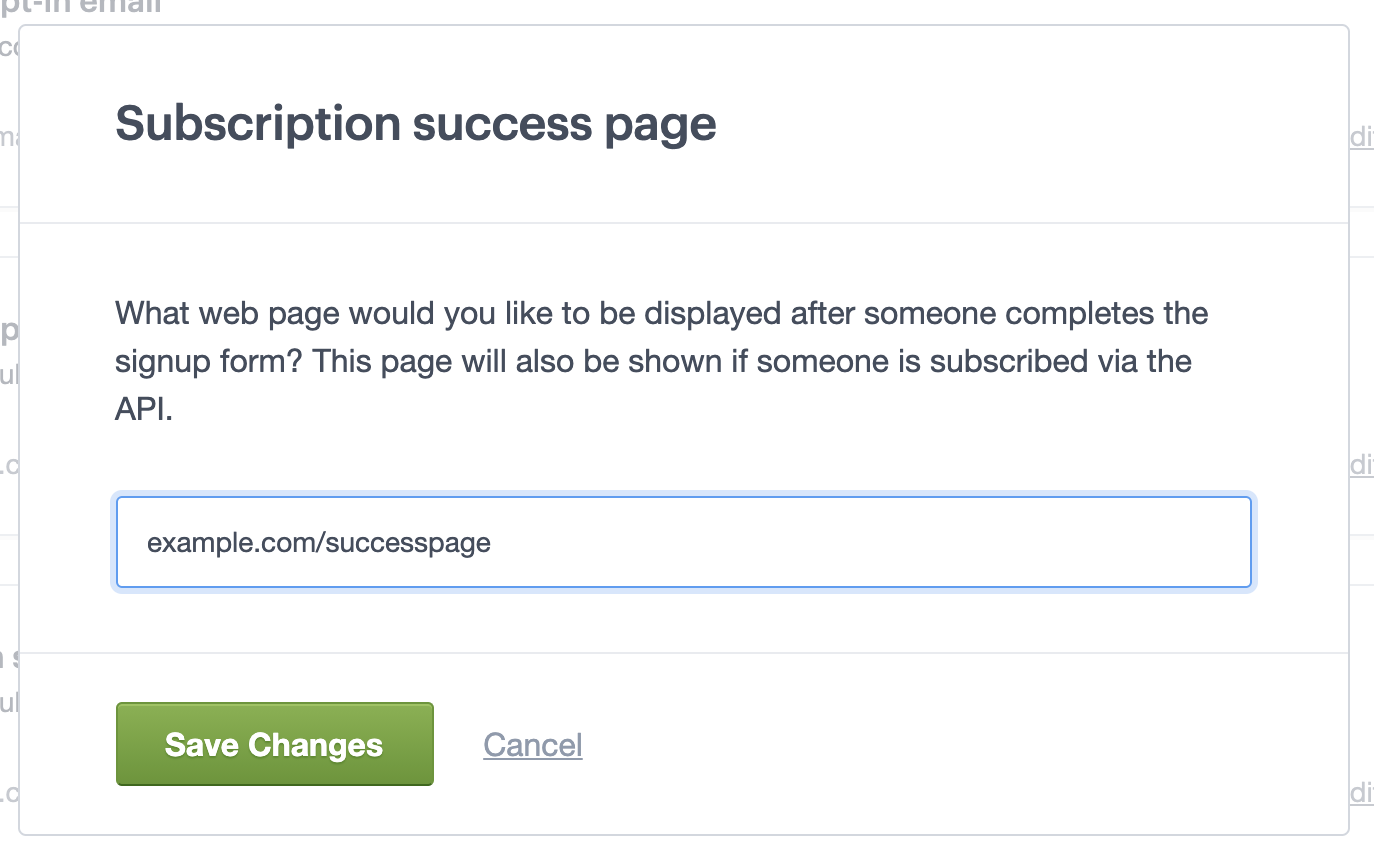
Task: Click the topmost Edit link behind the dialog
Action: [x=1364, y=138]
